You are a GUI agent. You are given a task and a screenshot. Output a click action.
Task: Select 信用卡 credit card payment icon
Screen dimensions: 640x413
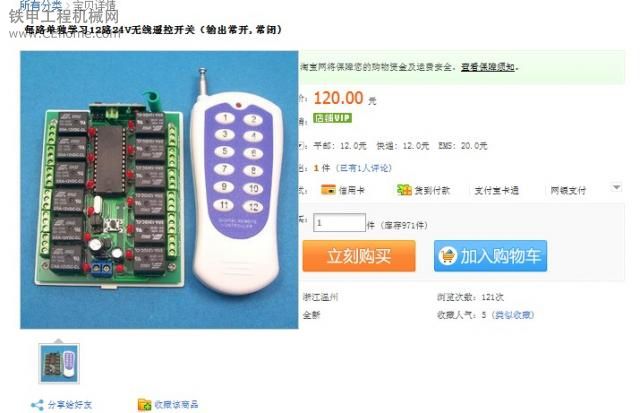coord(328,190)
